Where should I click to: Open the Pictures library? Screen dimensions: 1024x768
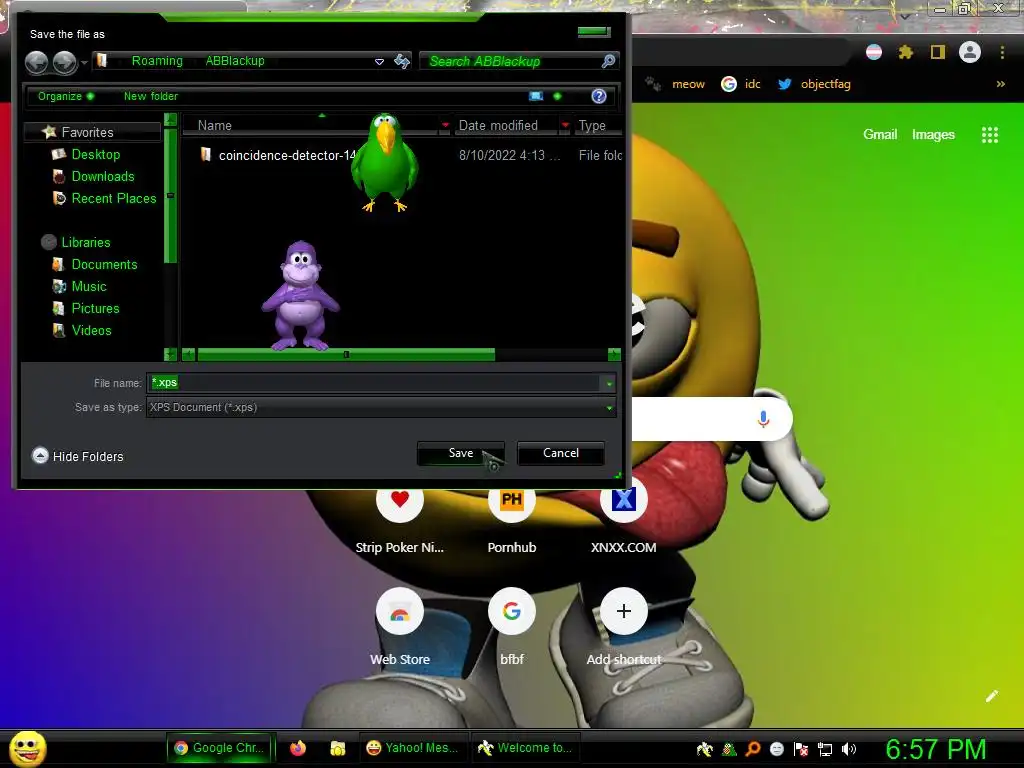95,308
